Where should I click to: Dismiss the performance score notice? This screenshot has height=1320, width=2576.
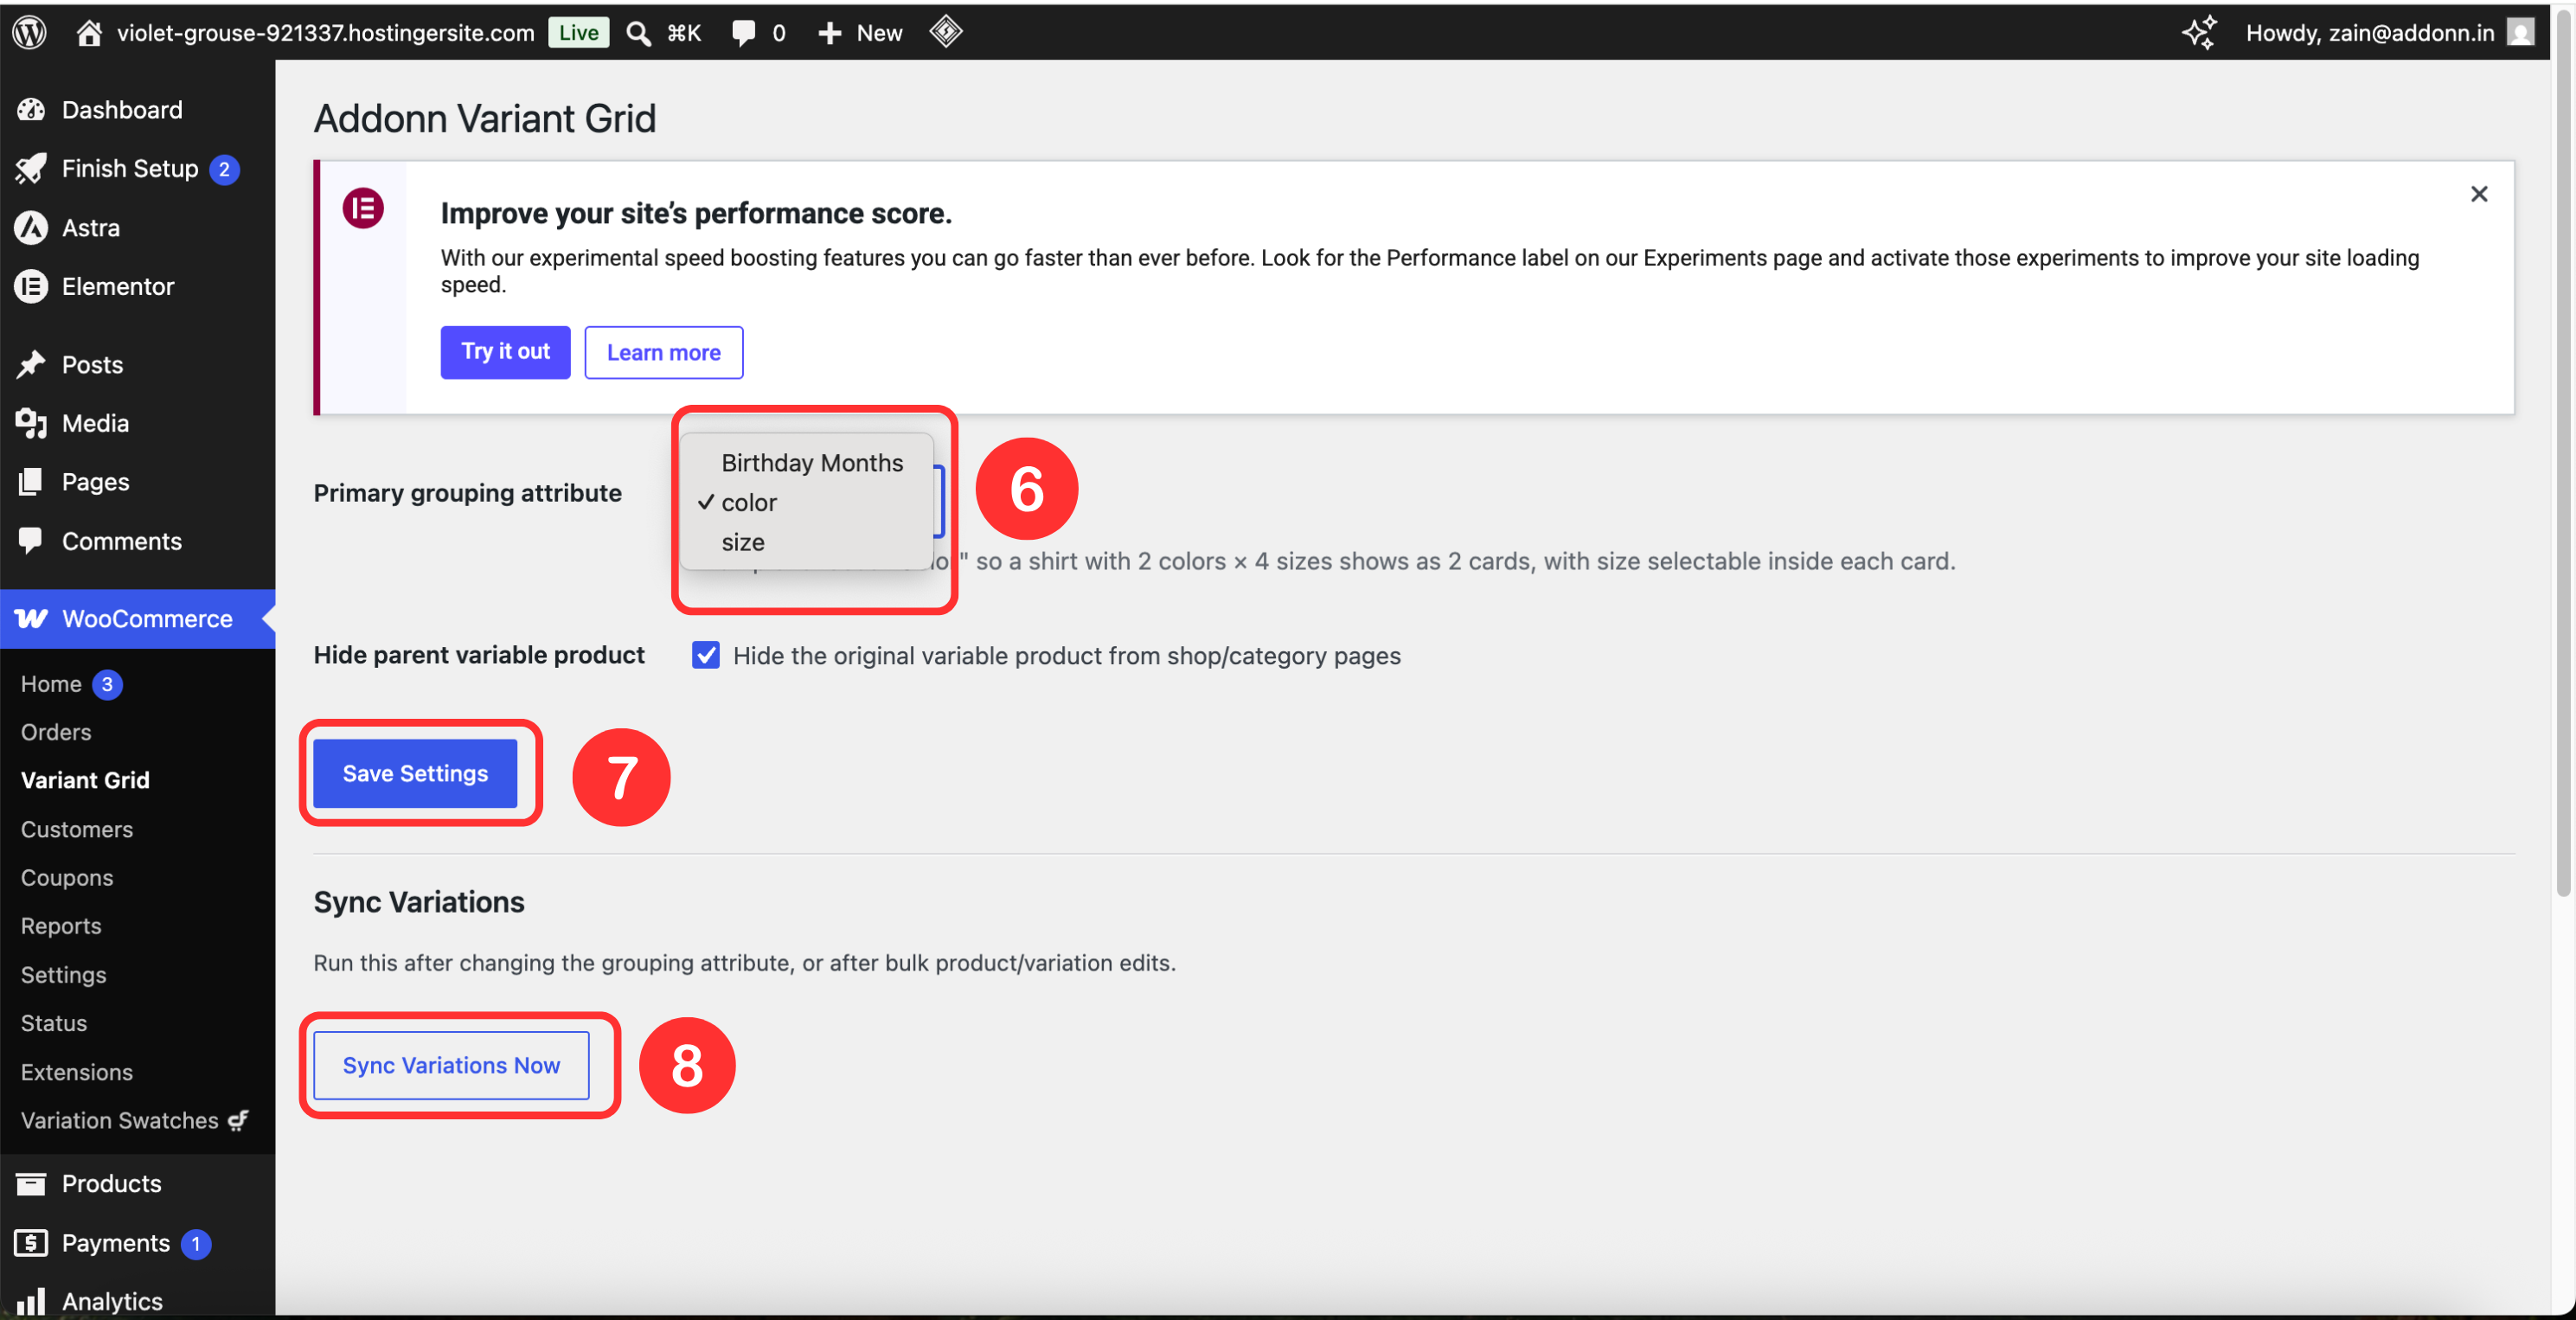tap(2478, 194)
